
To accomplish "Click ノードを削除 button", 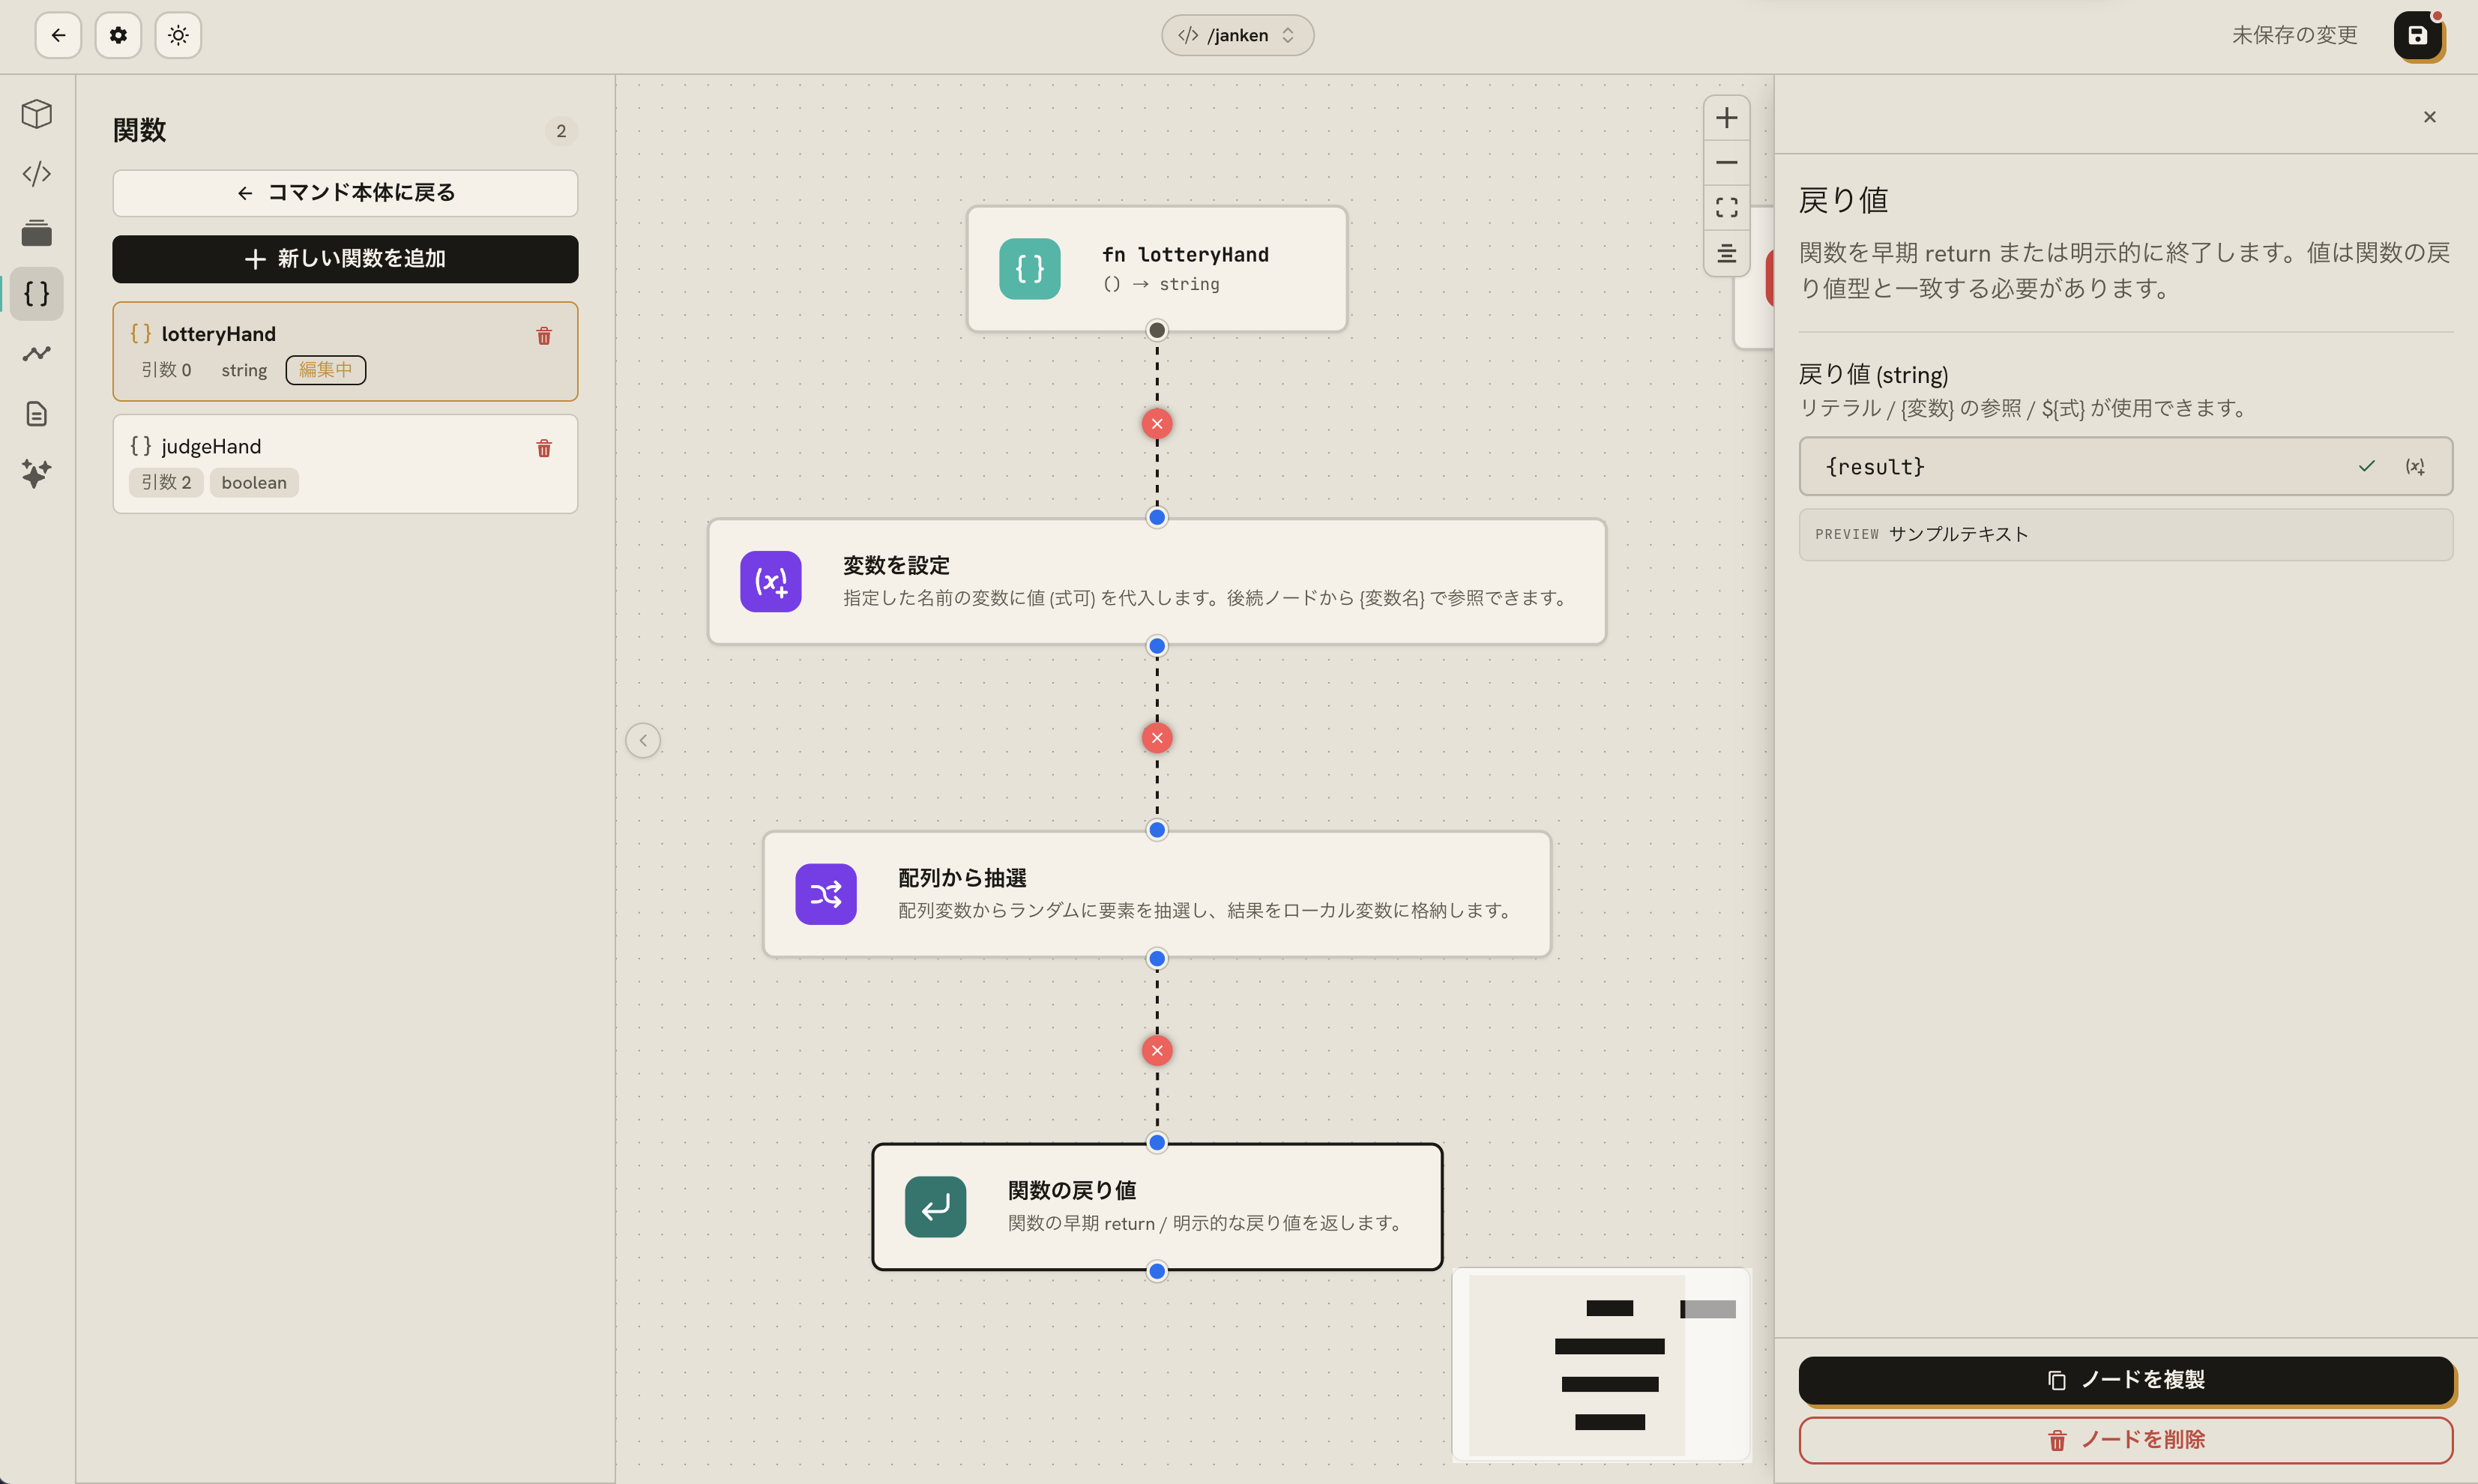I will pos(2126,1440).
